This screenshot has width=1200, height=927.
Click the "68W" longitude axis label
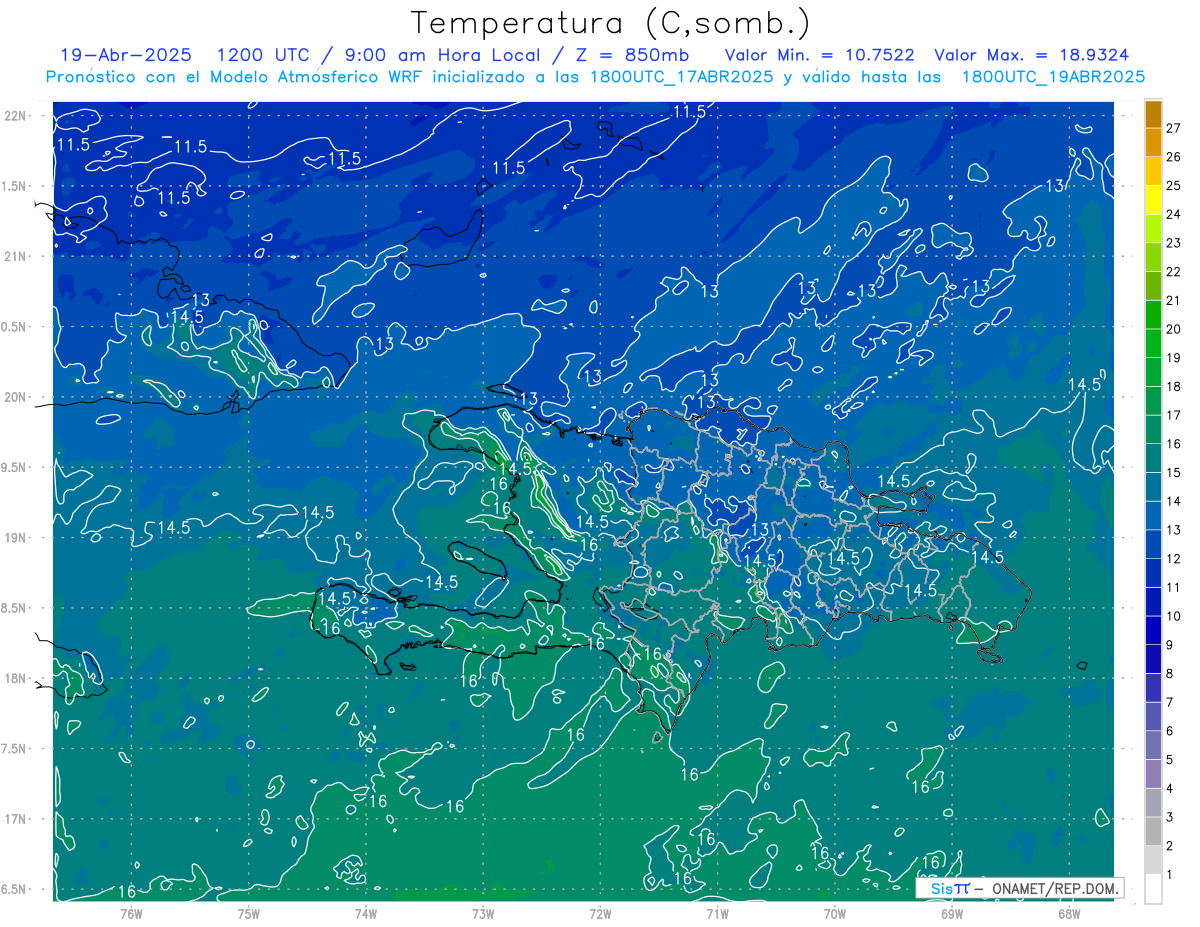[x=1069, y=913]
